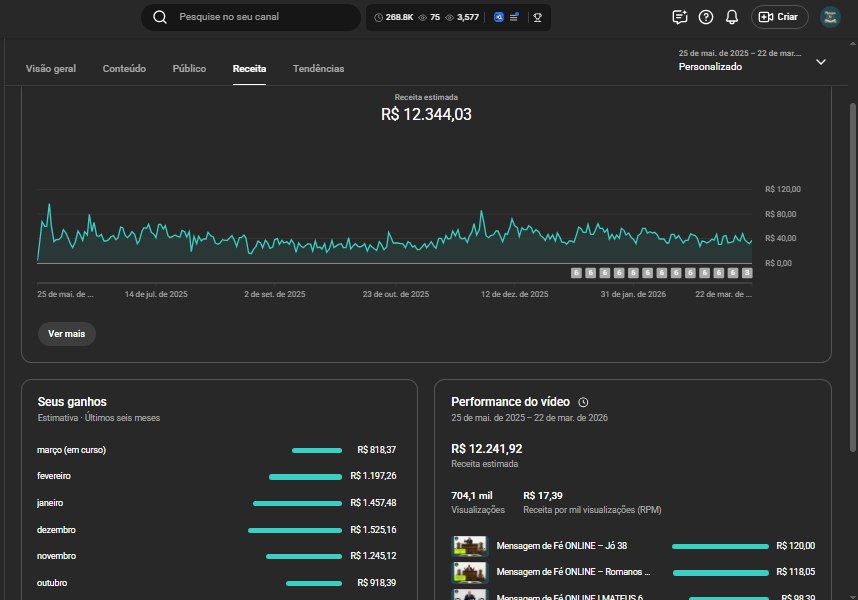
Task: Click the Criar button
Action: (x=779, y=17)
